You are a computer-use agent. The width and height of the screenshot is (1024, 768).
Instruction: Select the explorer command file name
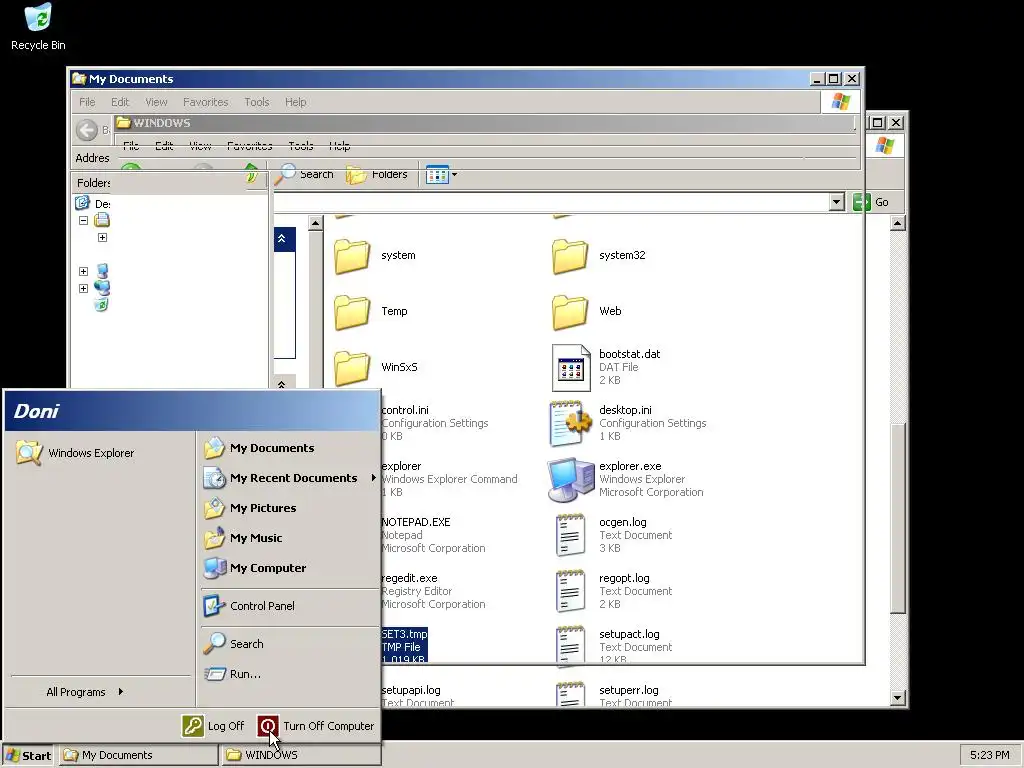click(402, 466)
